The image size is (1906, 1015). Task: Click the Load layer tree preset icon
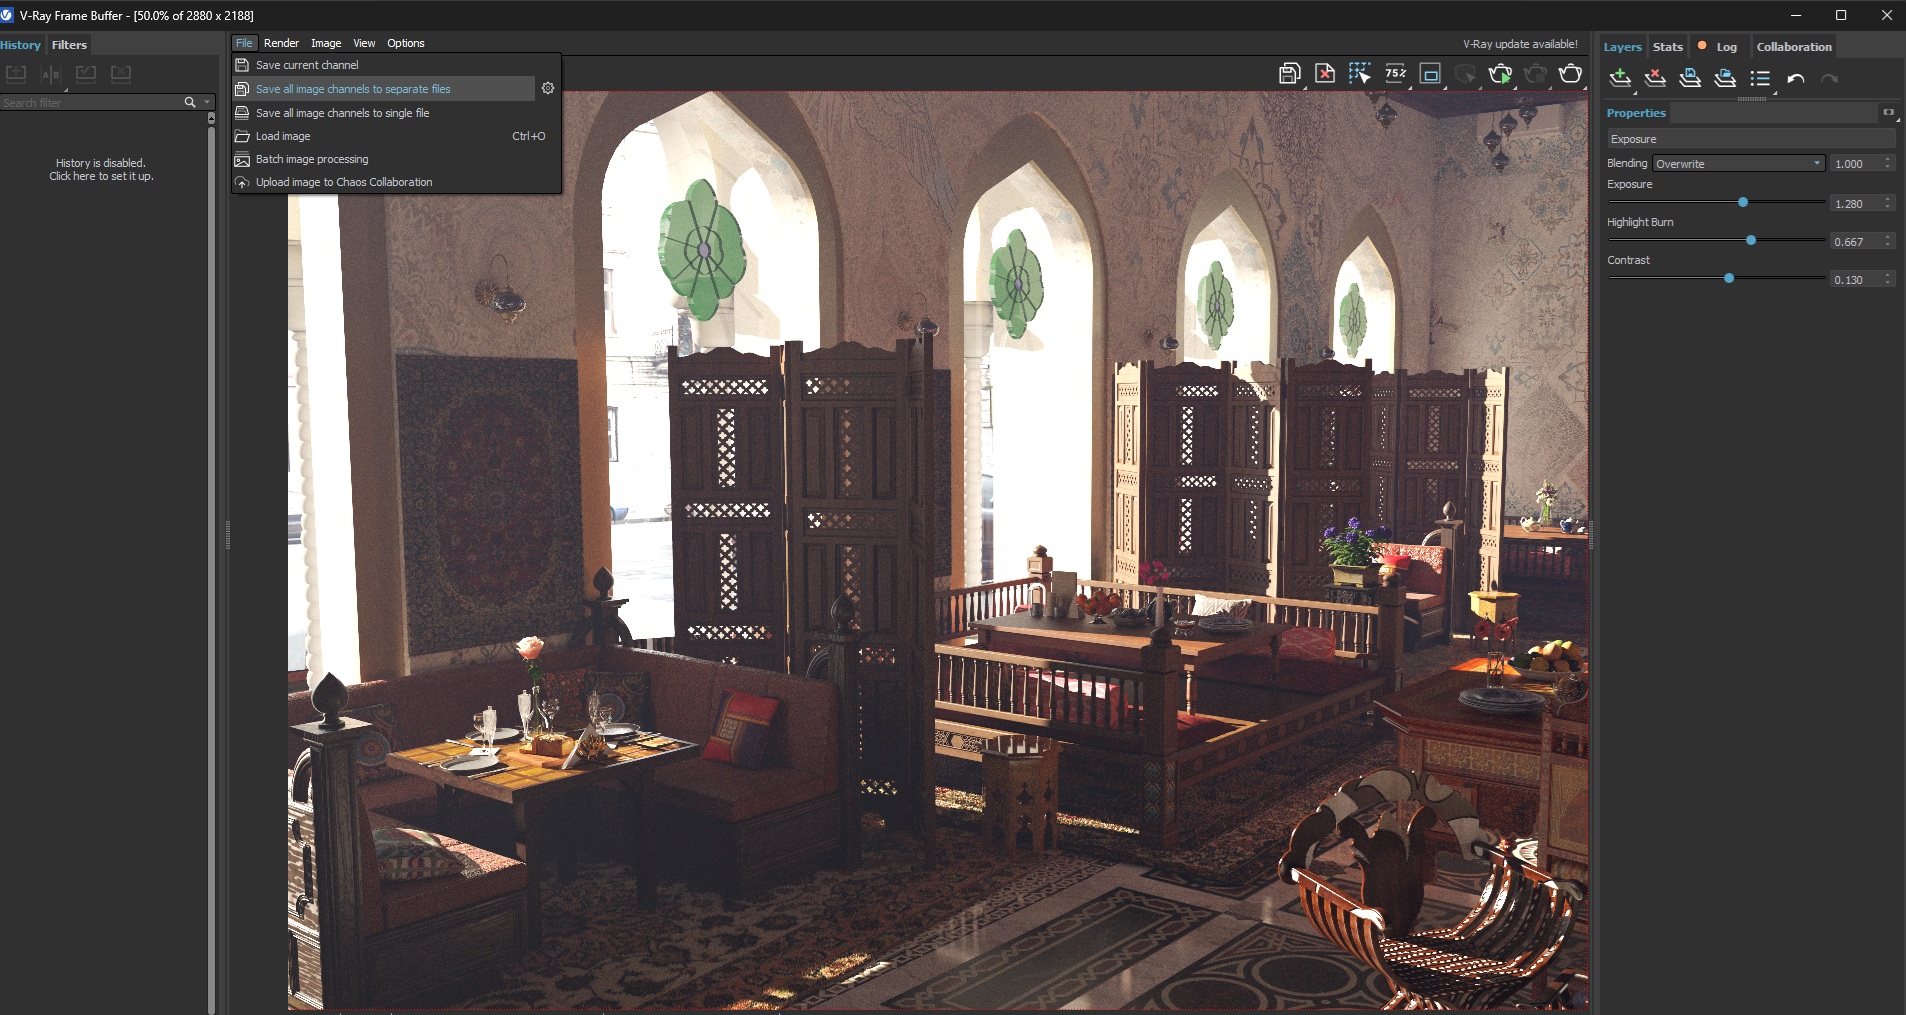1725,78
